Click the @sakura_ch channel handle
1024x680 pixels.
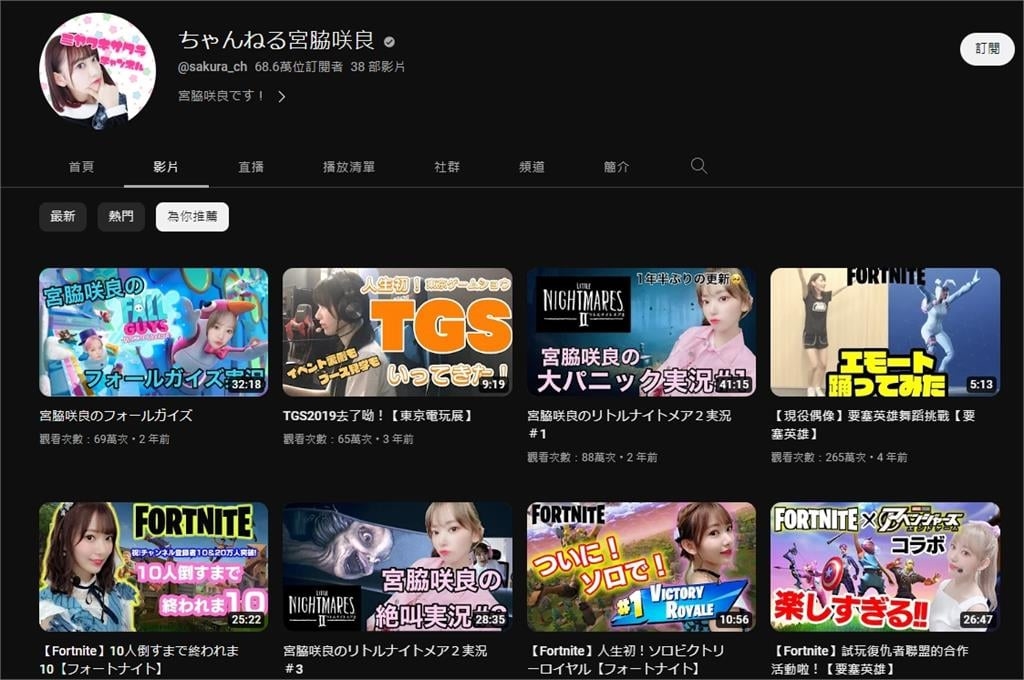212,67
